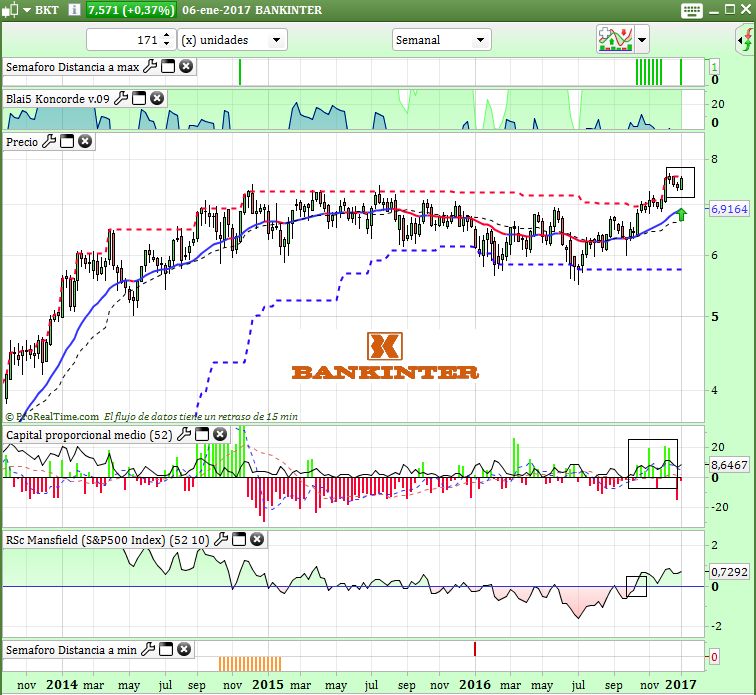Click the 7,571 (+0,37%) price label
The image size is (756, 695).
131,10
